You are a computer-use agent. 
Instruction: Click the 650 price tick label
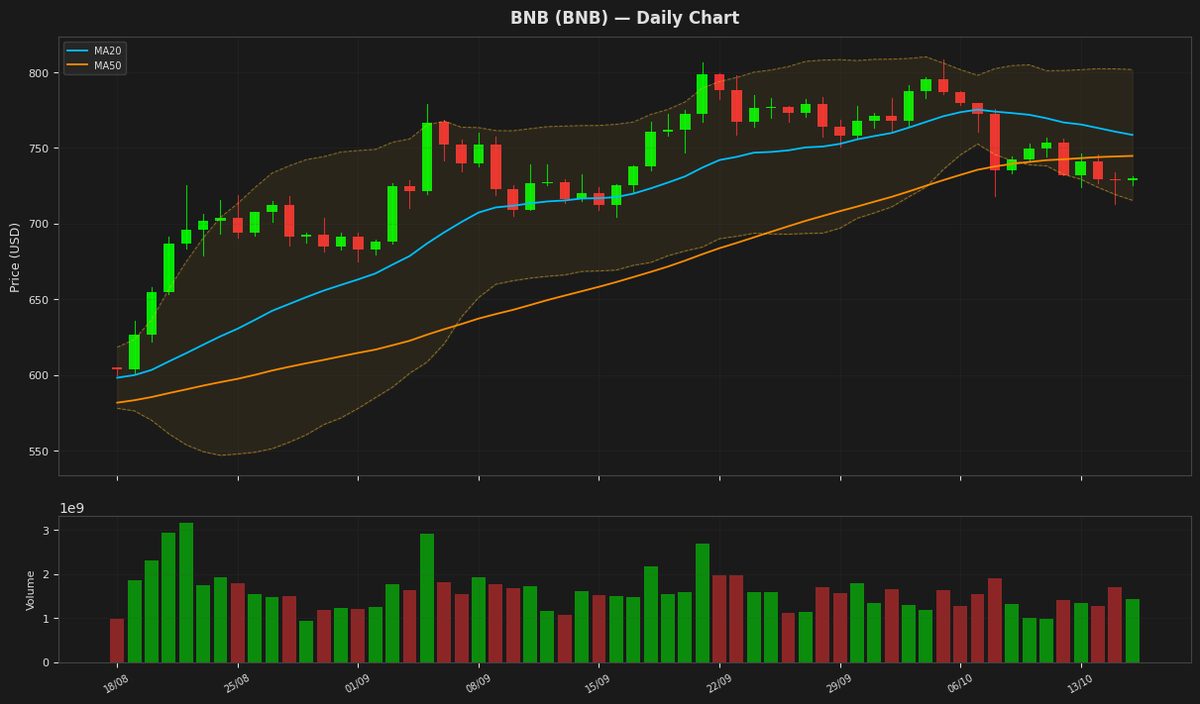(39, 300)
